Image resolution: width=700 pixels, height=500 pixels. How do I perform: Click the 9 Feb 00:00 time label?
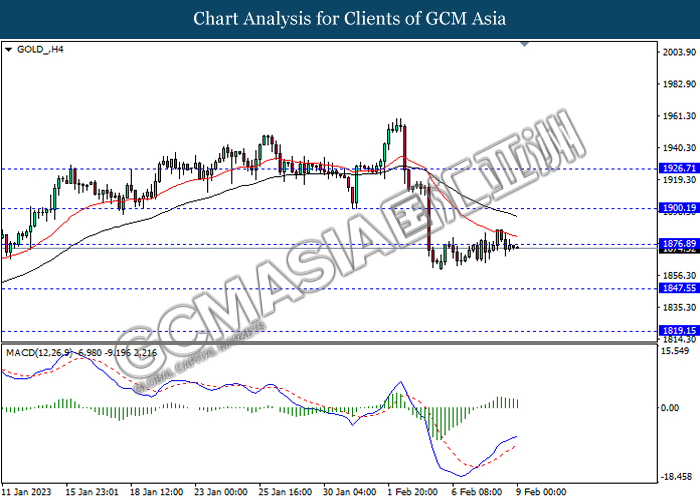point(541,492)
